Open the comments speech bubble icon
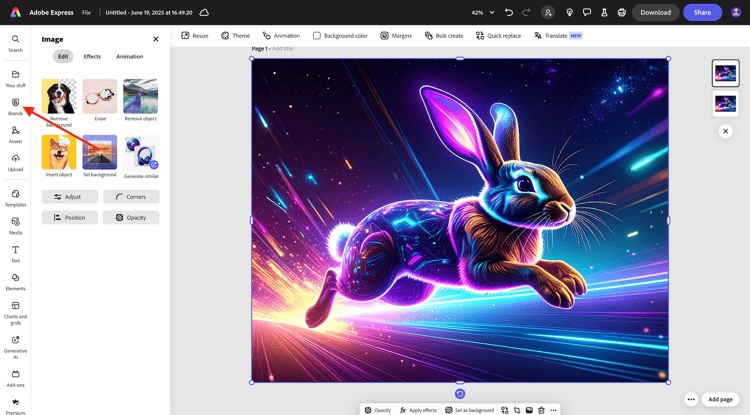 [587, 12]
